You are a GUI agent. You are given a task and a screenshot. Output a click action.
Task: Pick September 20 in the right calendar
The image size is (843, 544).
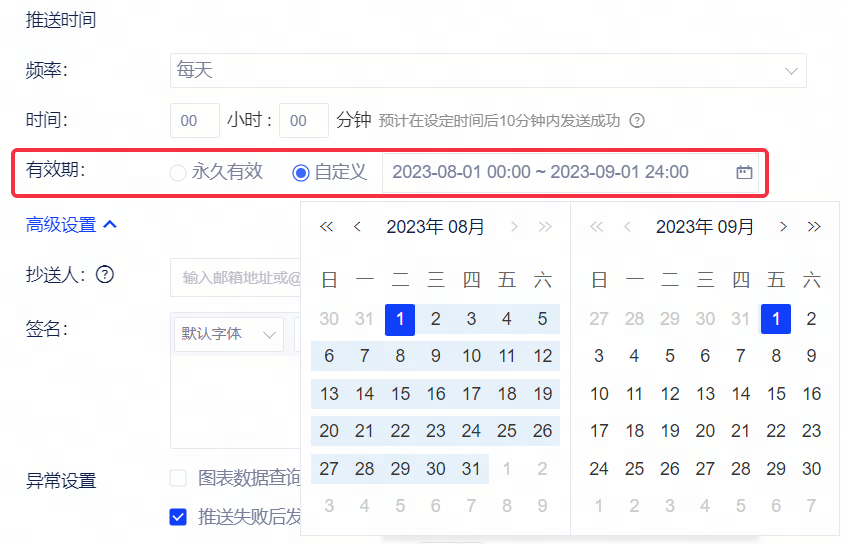coord(705,431)
